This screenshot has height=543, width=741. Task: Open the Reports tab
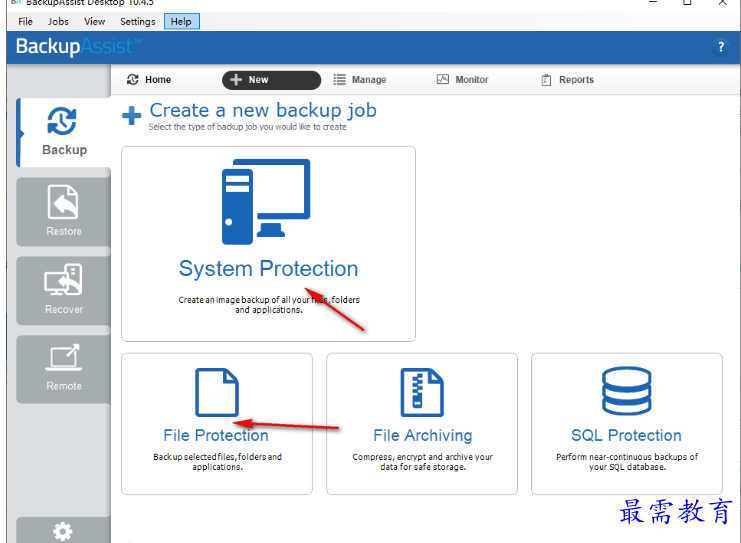click(568, 79)
